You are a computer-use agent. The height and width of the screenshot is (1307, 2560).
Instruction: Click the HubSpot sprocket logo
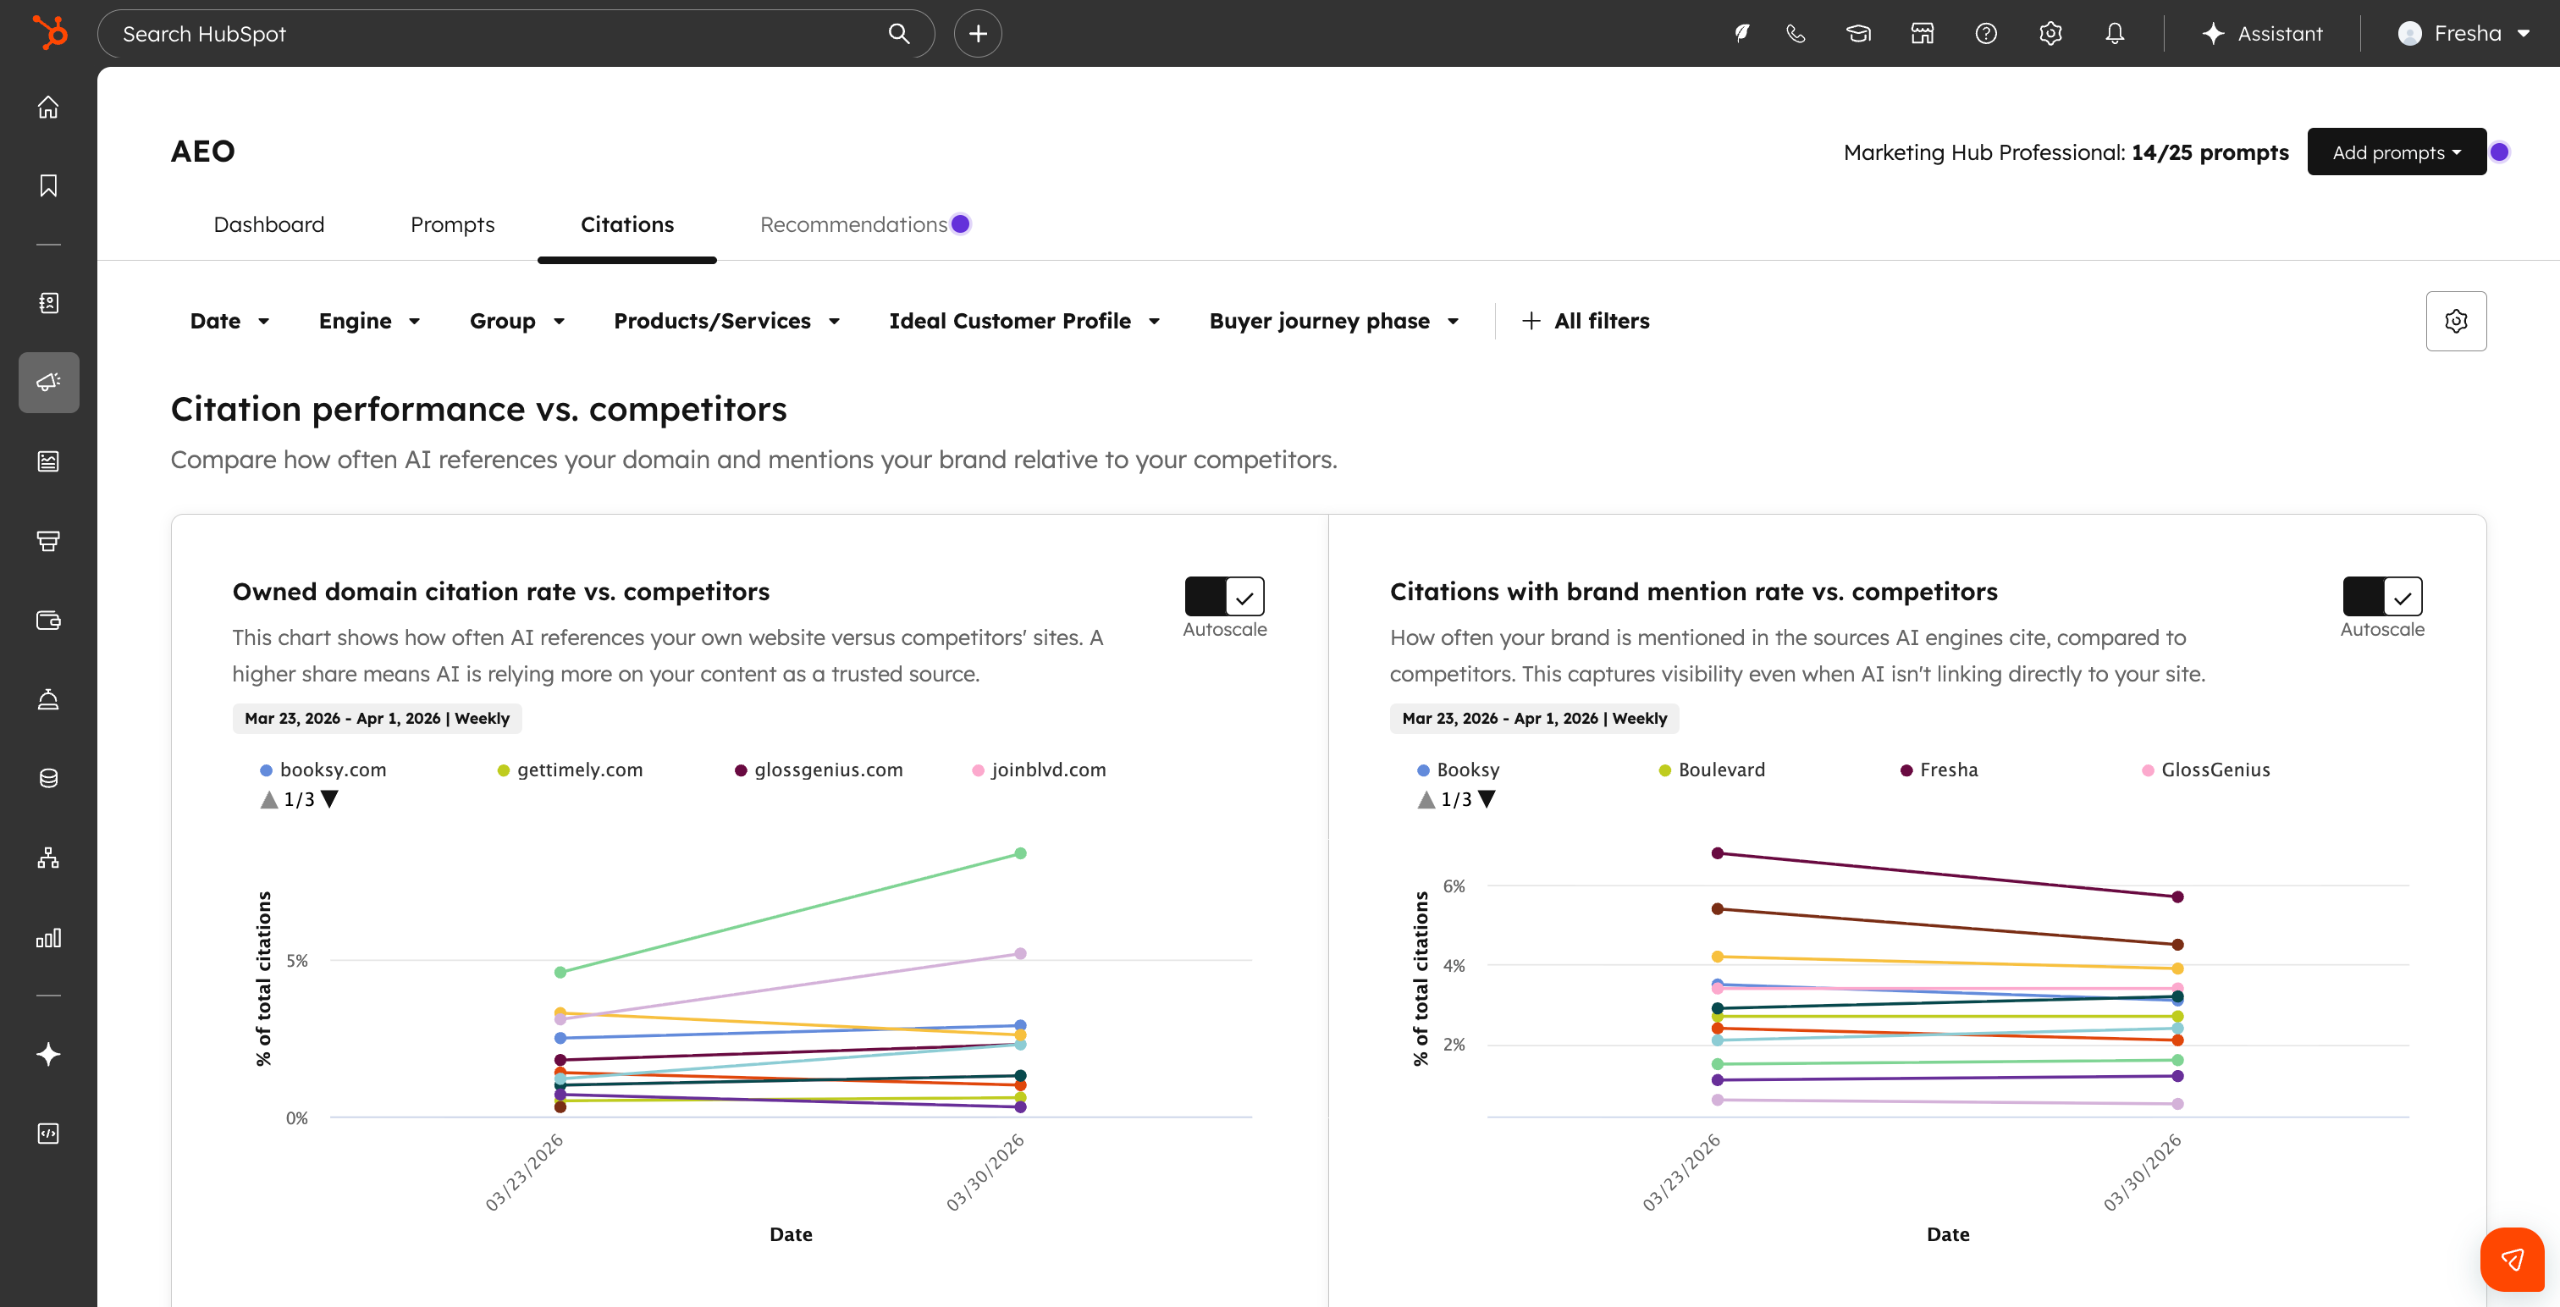pyautogui.click(x=49, y=33)
